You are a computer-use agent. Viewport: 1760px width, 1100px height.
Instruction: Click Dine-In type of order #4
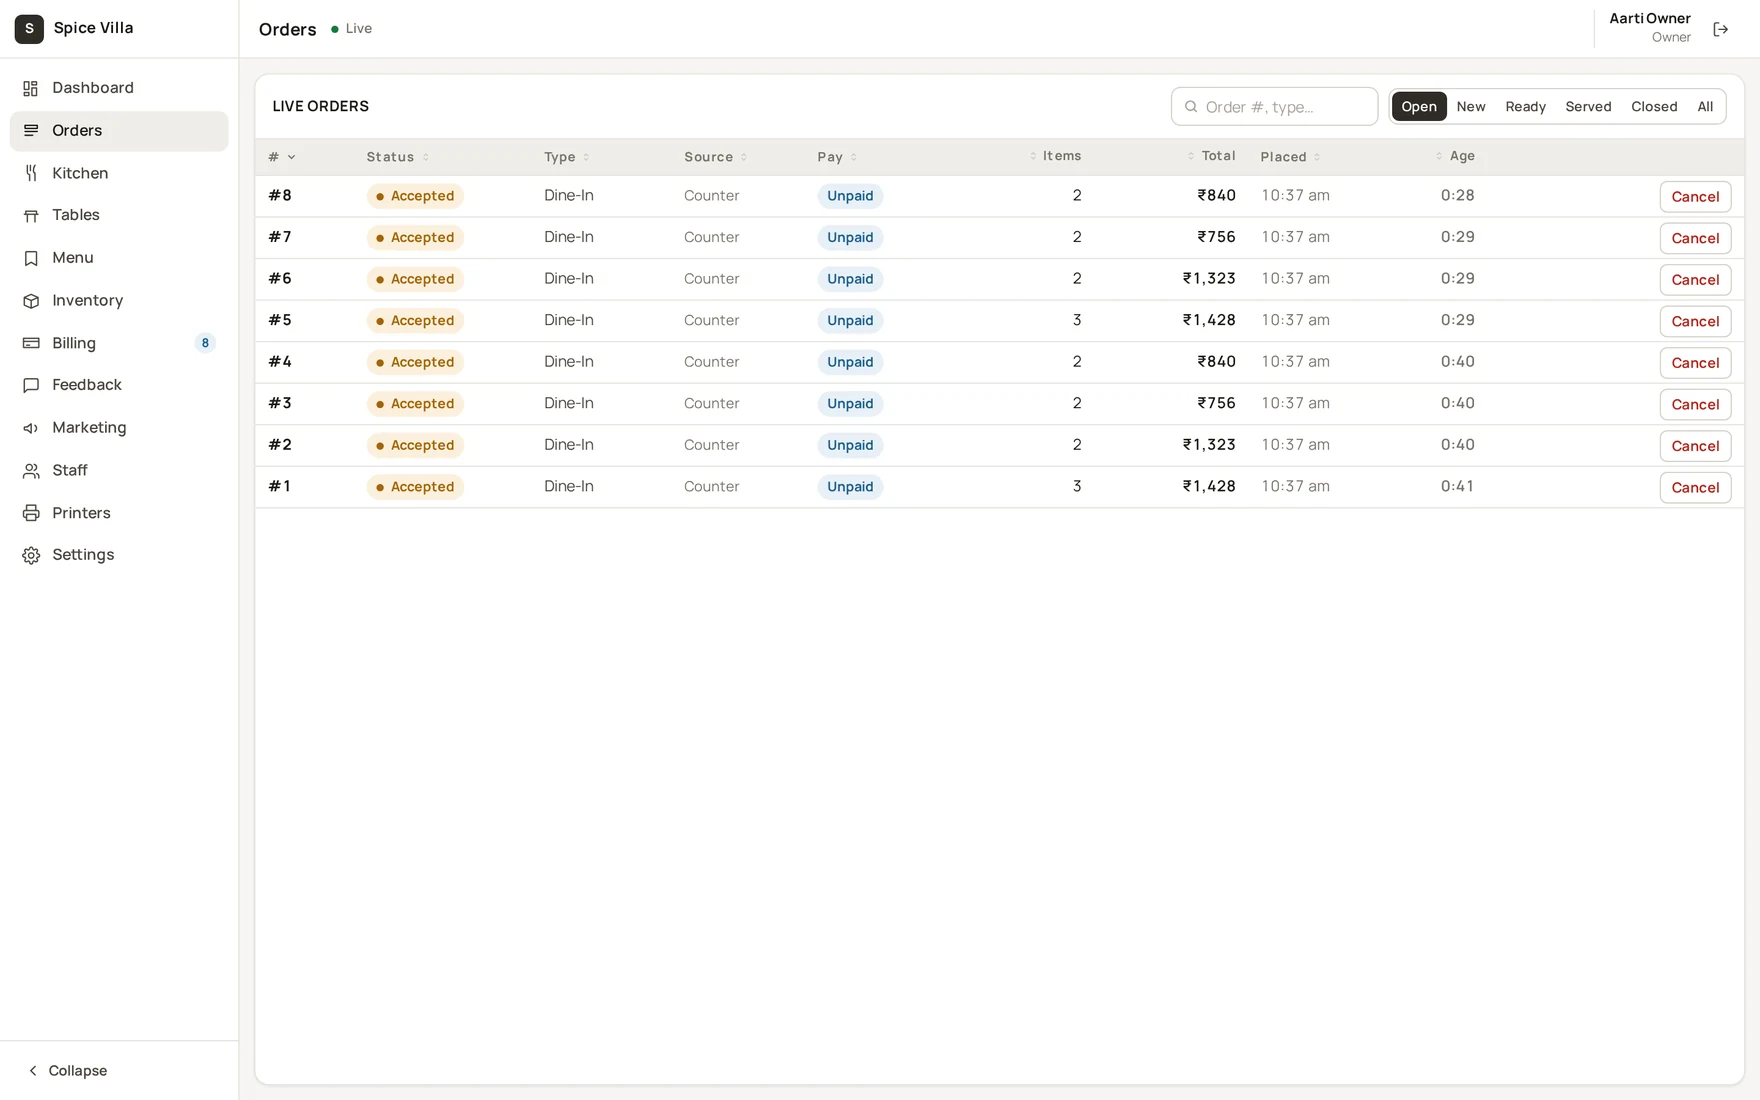[569, 362]
